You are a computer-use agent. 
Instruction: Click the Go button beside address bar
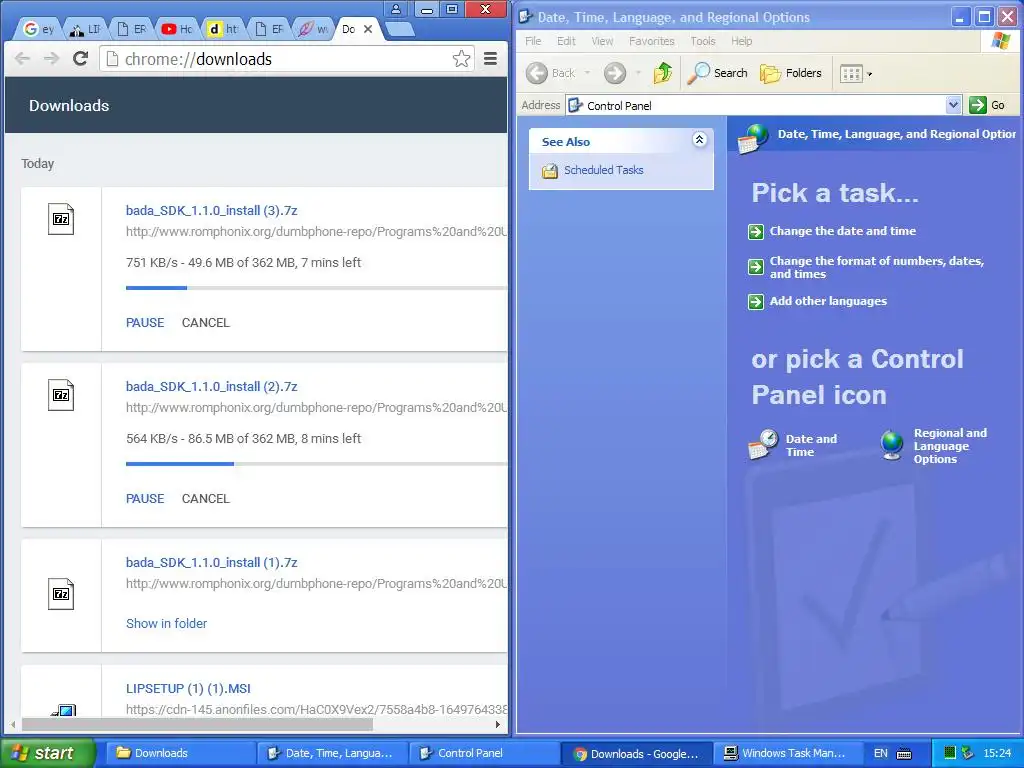(988, 105)
